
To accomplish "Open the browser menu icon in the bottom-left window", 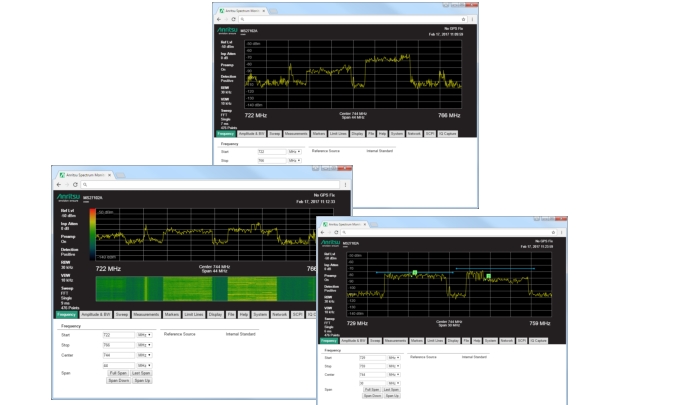I will point(345,184).
